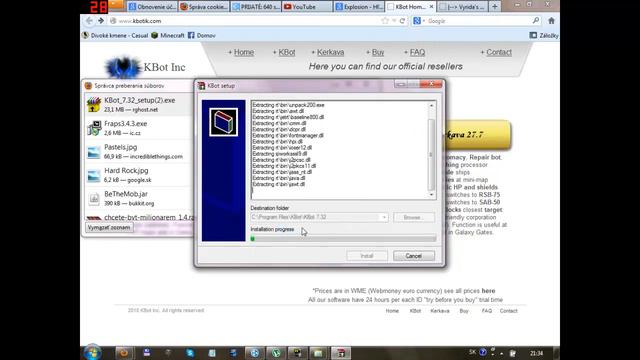Viewport: 640px width, 360px height.
Task: Click the Hard Rock.jpg download thumbnail icon
Action: 94,176
